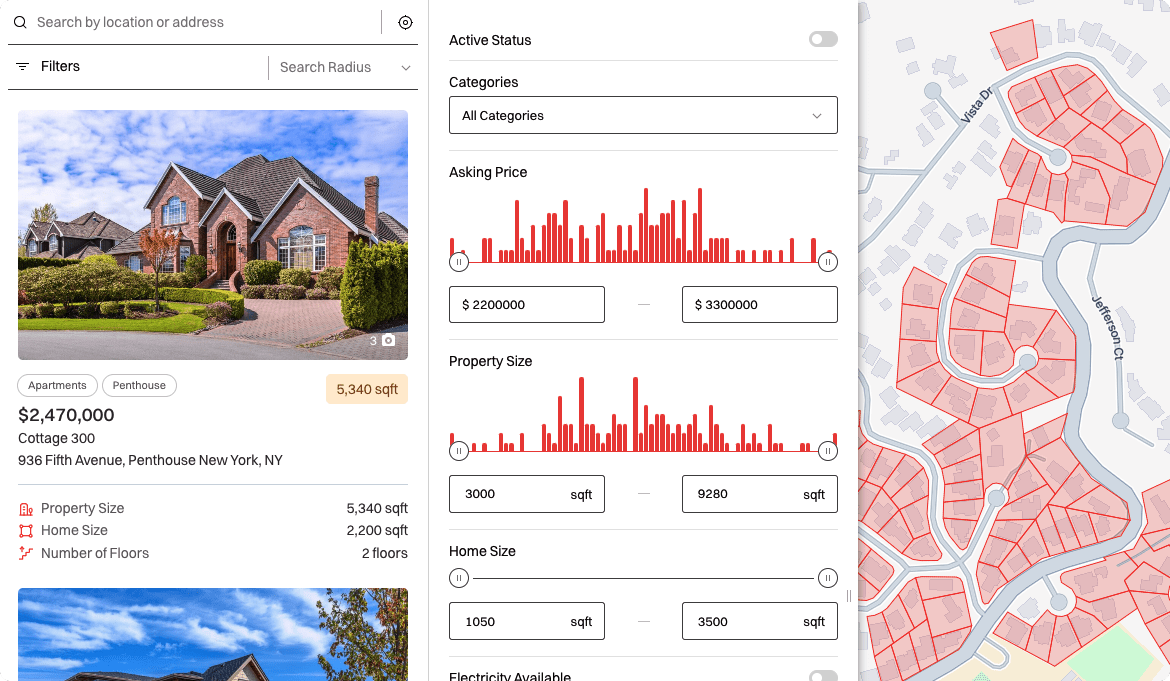Viewport: 1170px width, 681px height.
Task: Click the 2,200 sqft home size value
Action: [377, 530]
